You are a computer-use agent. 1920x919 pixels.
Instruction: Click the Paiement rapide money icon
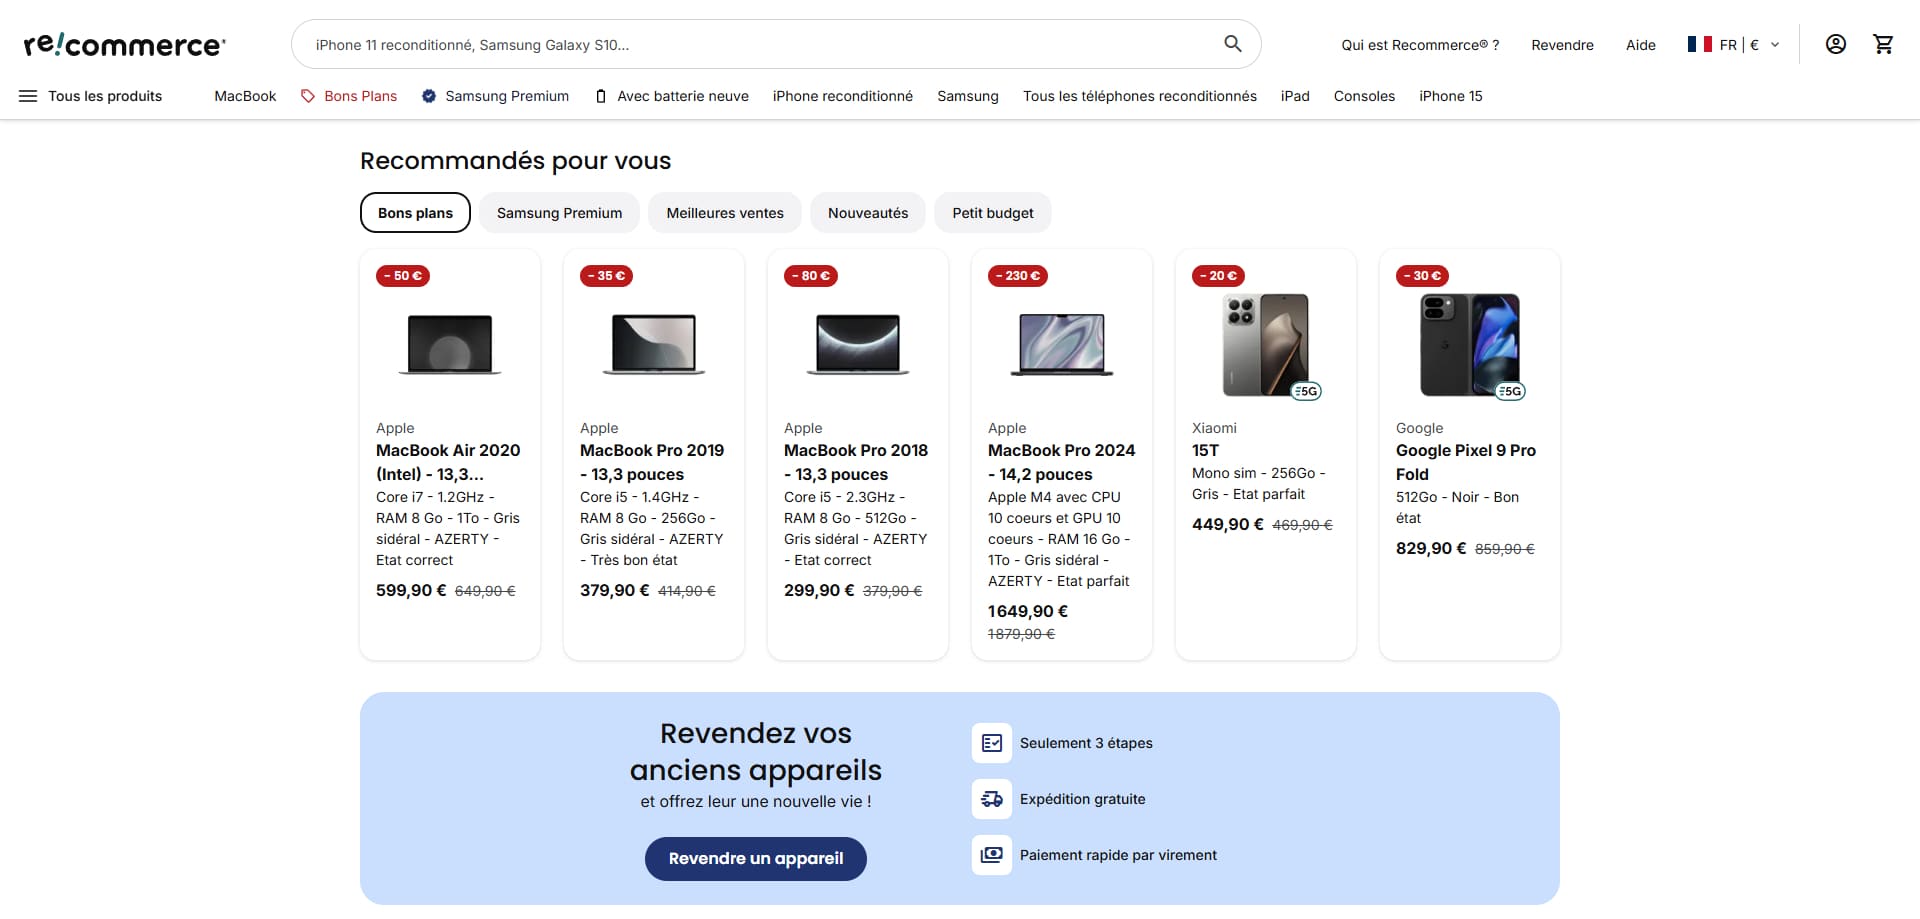(x=992, y=855)
